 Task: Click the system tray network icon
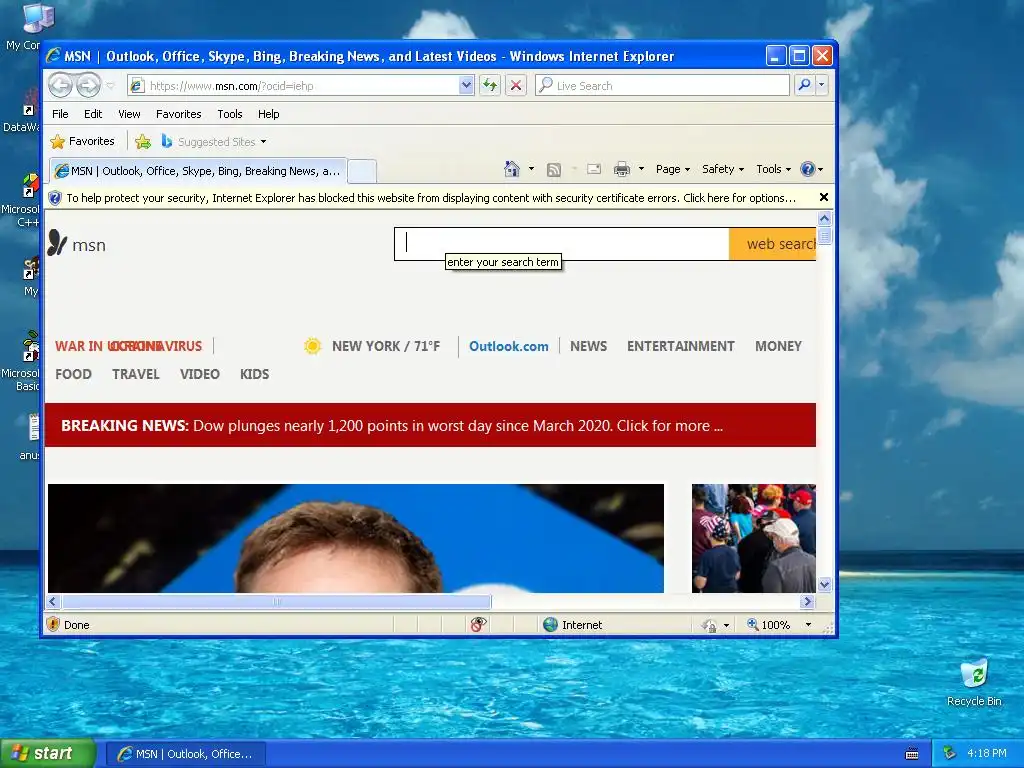950,753
